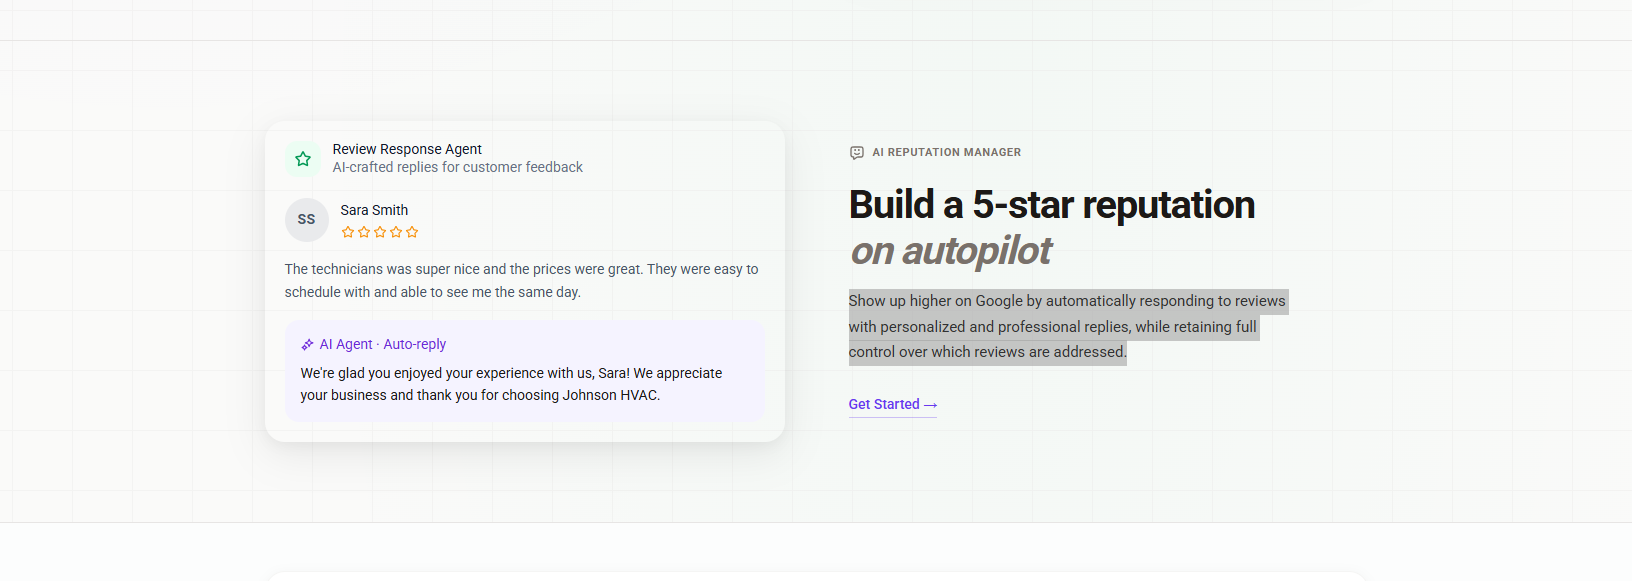Click the highlighted paragraph about Google reviews
The height and width of the screenshot is (581, 1632).
pyautogui.click(x=1068, y=327)
